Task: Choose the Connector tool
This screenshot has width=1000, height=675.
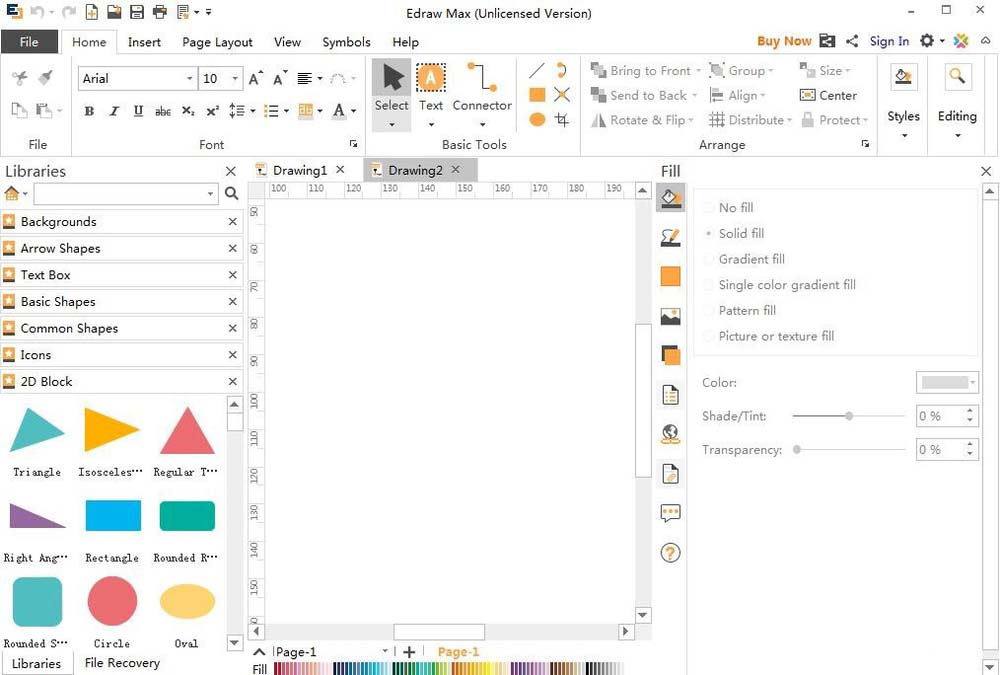Action: coord(482,88)
